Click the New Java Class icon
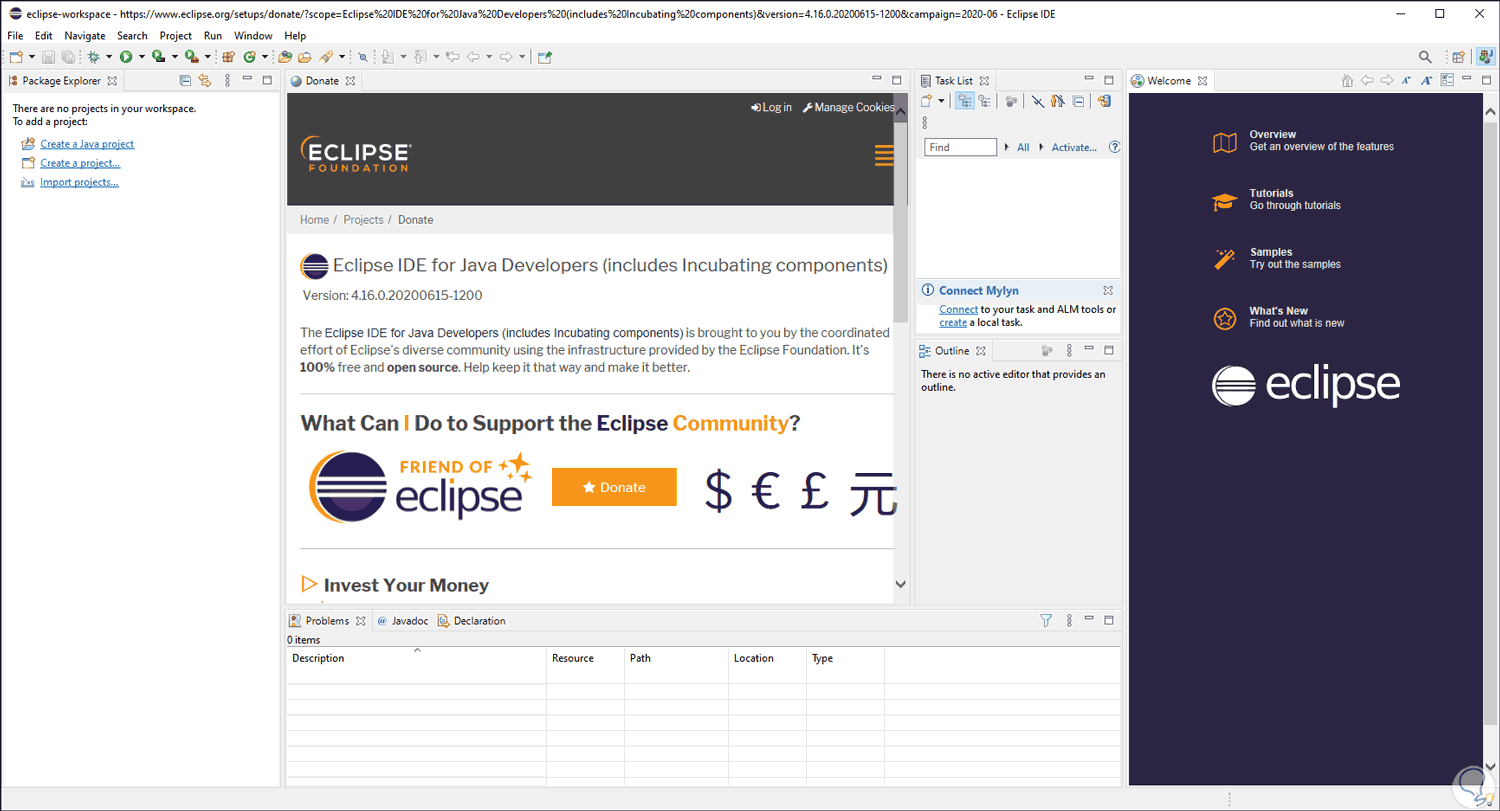The image size is (1500, 811). coord(249,57)
